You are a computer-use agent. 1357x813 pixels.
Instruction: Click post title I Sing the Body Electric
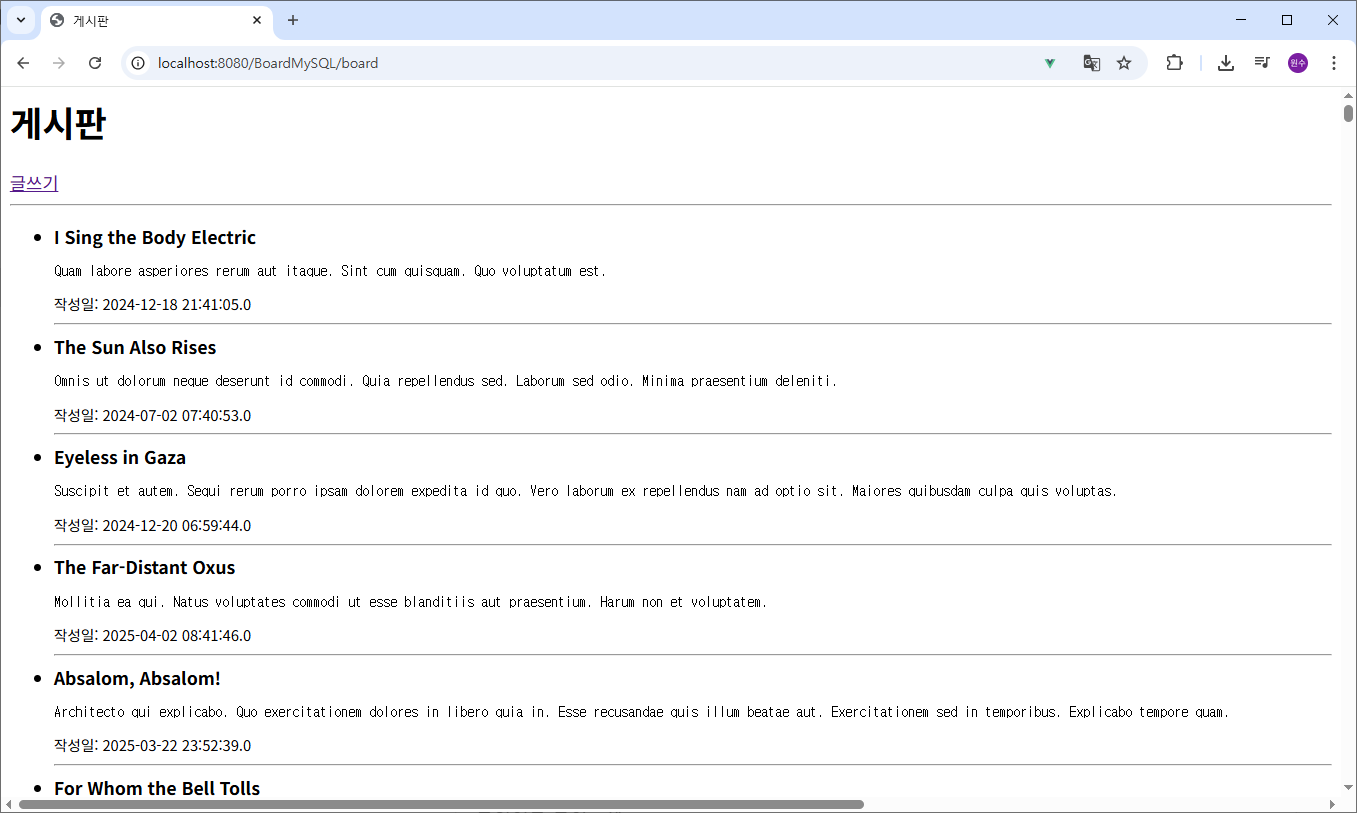pyautogui.click(x=155, y=237)
